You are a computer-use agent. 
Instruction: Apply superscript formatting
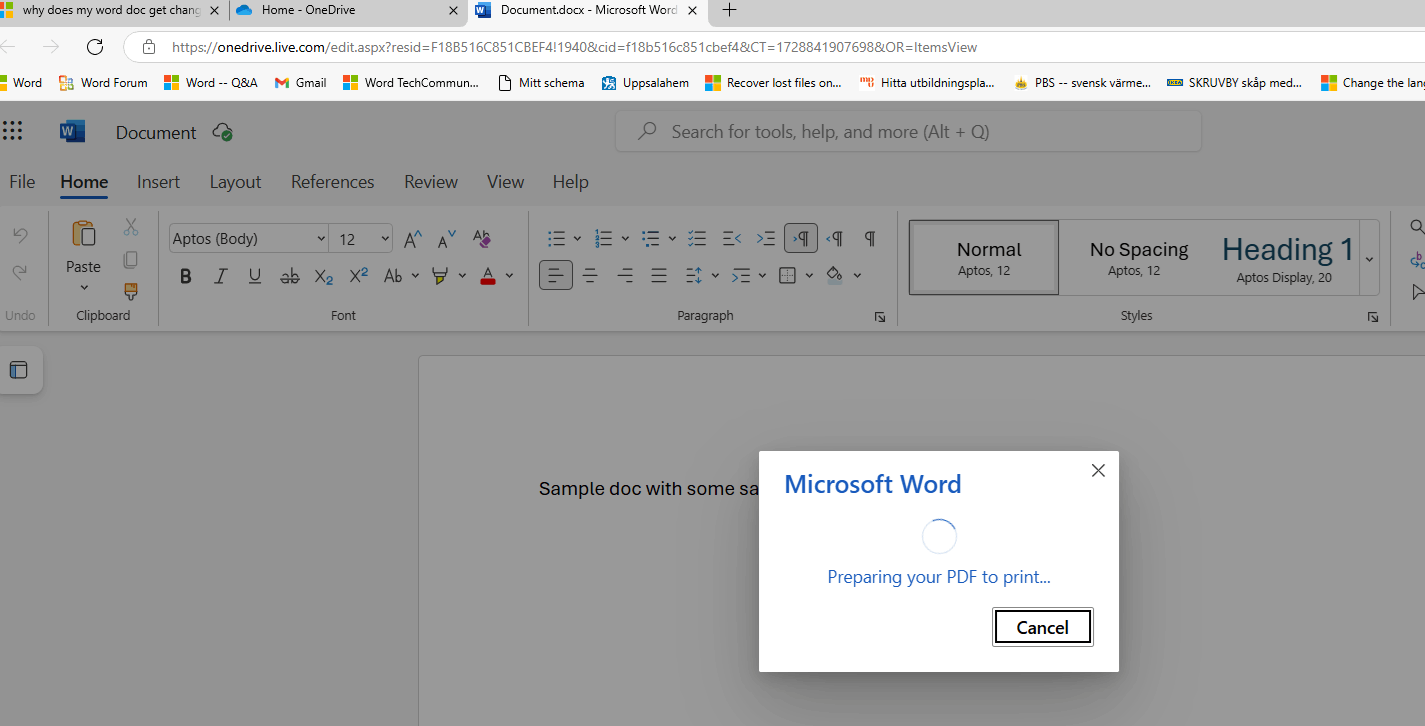click(x=358, y=276)
